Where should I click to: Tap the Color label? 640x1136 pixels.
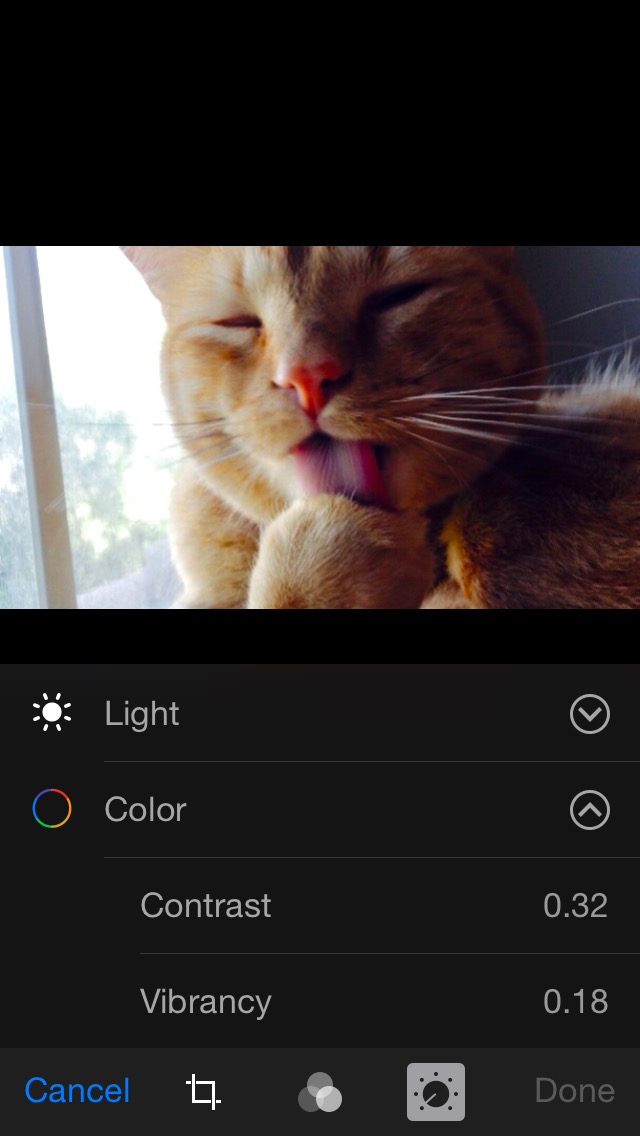(x=146, y=809)
